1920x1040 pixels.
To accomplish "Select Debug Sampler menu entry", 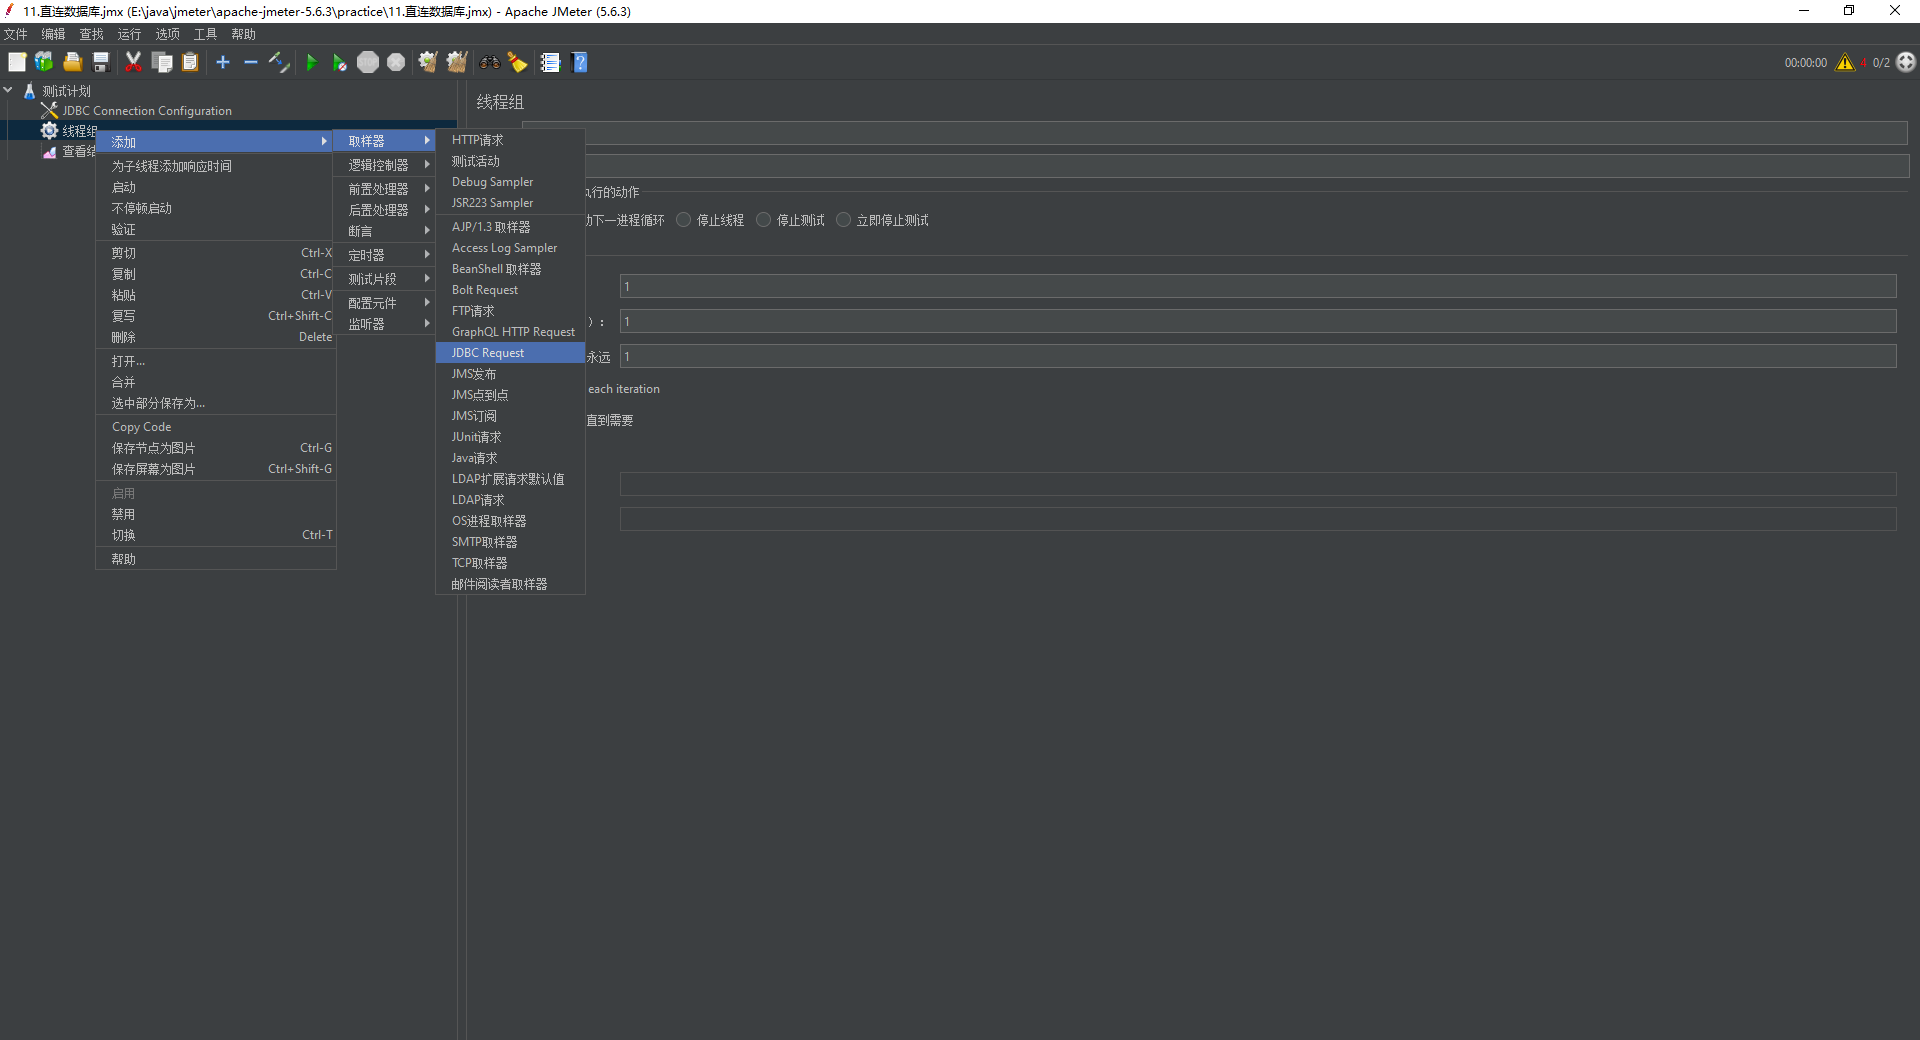I will [x=510, y=182].
